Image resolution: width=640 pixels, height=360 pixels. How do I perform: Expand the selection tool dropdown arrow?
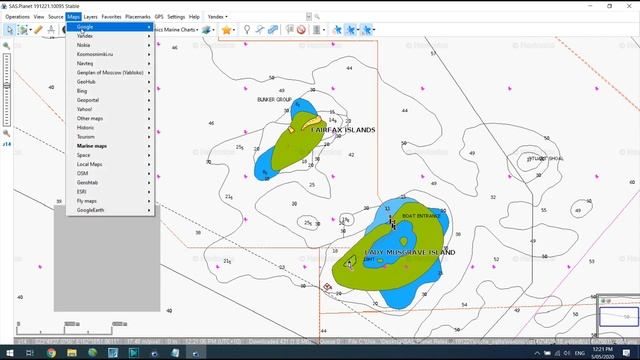pos(31,30)
